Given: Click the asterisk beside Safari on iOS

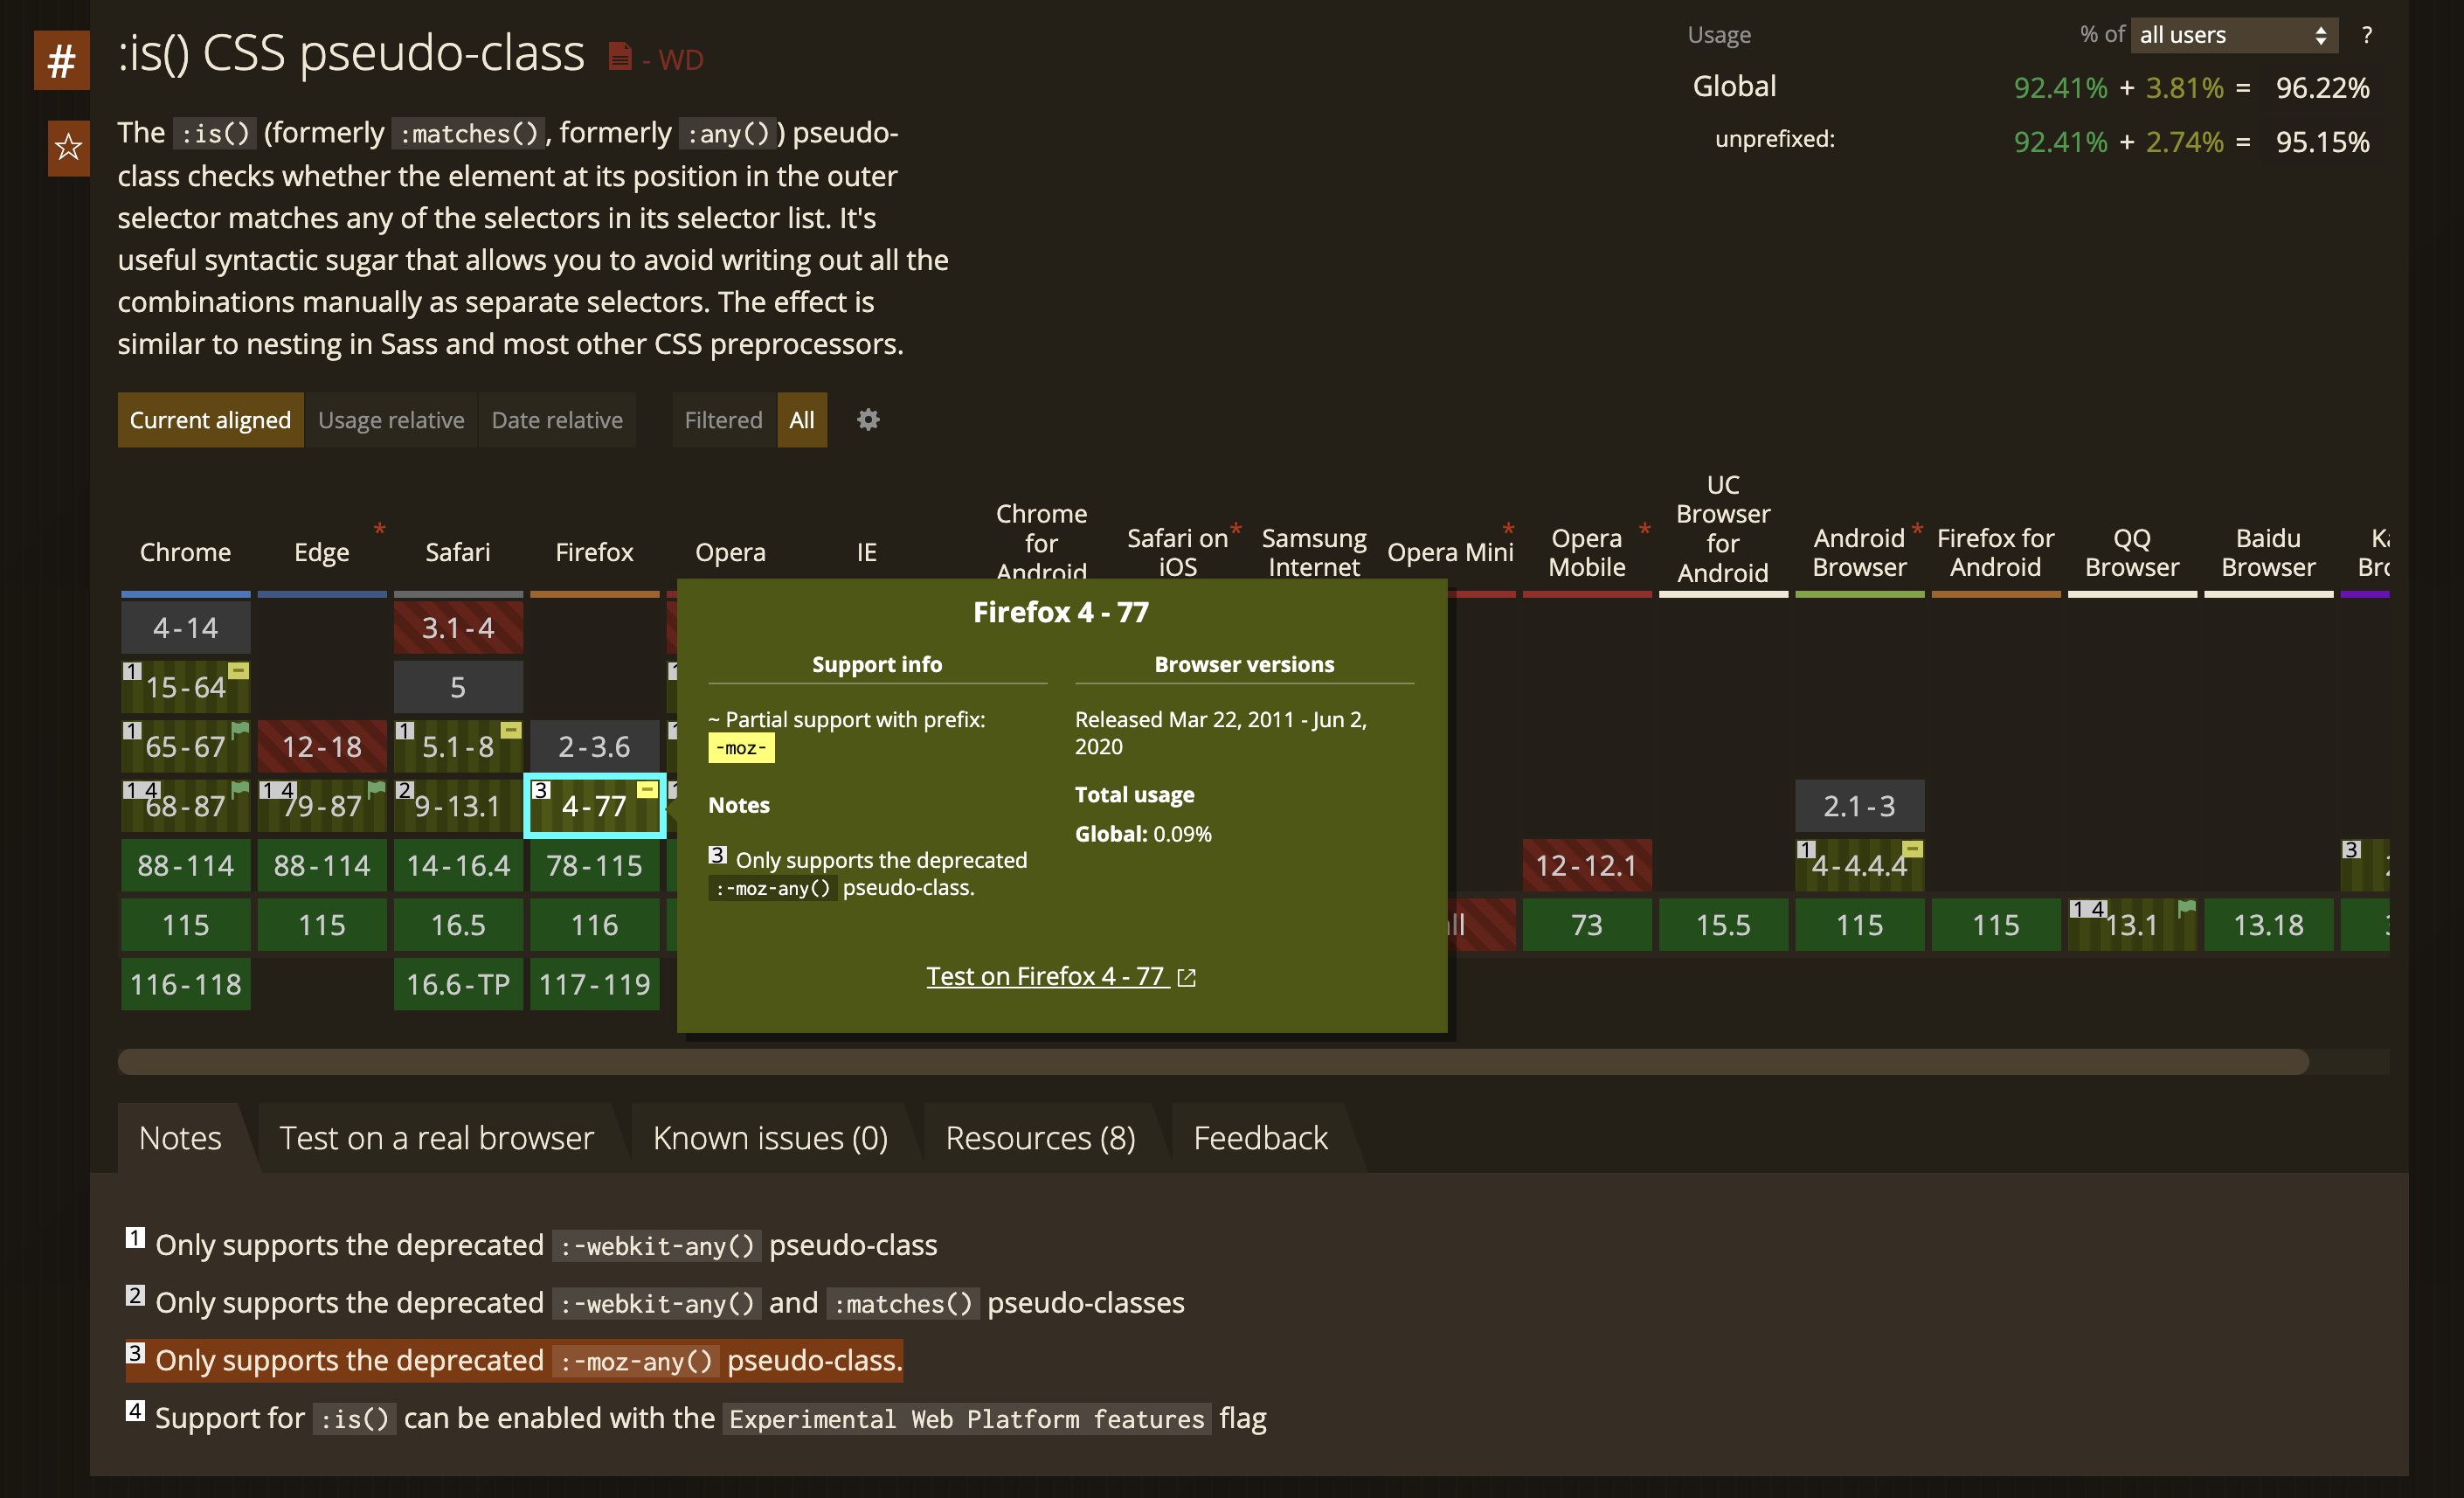Looking at the screenshot, I should [x=1236, y=529].
